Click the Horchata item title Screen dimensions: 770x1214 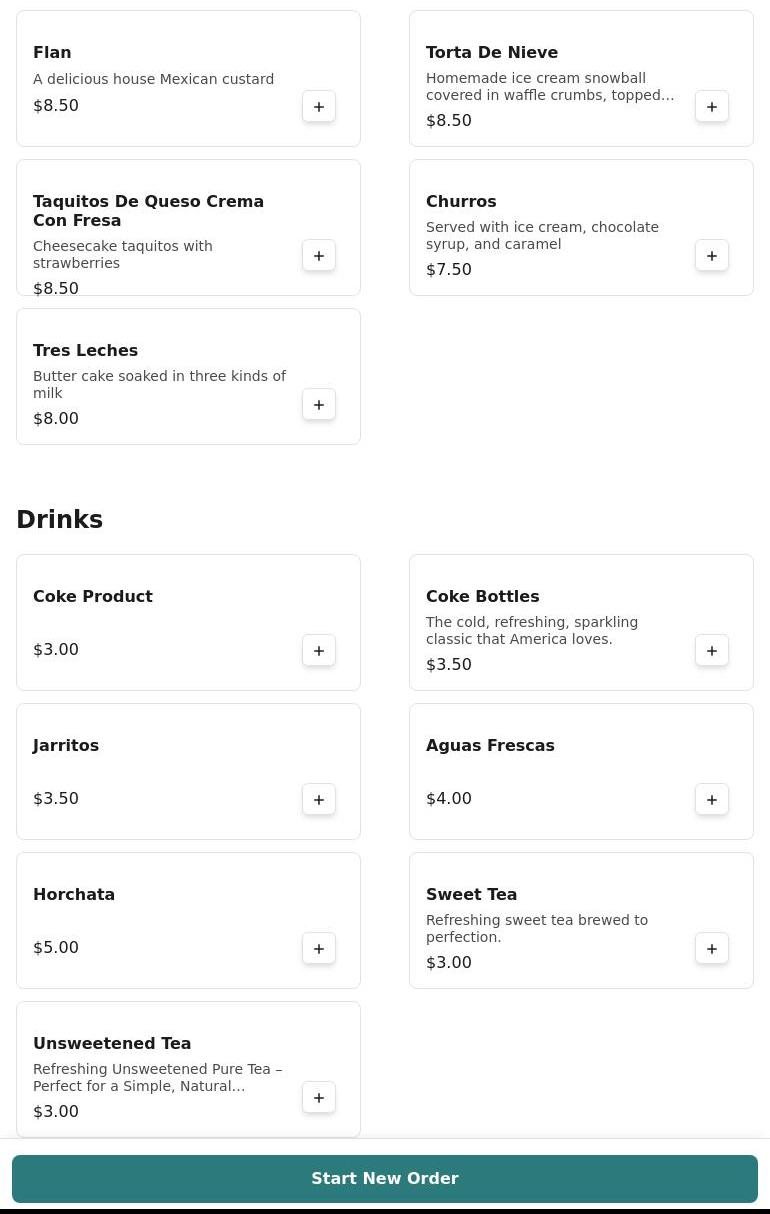pyautogui.click(x=74, y=895)
